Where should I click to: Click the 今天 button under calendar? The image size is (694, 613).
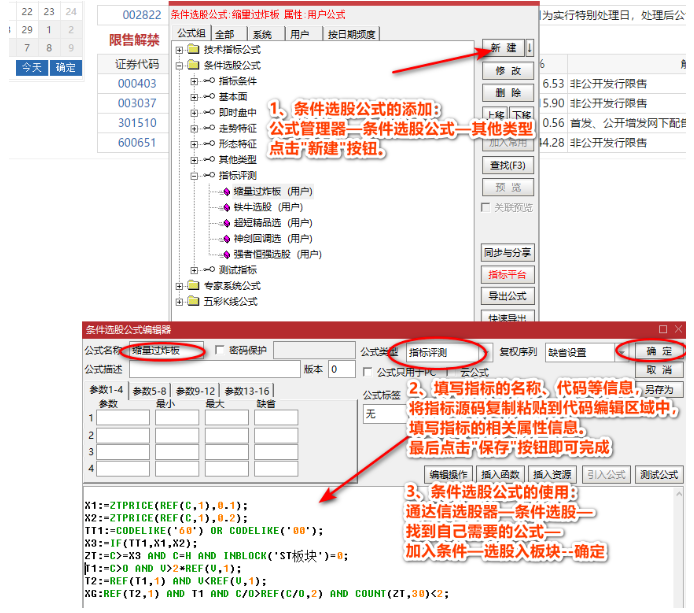pyautogui.click(x=31, y=67)
